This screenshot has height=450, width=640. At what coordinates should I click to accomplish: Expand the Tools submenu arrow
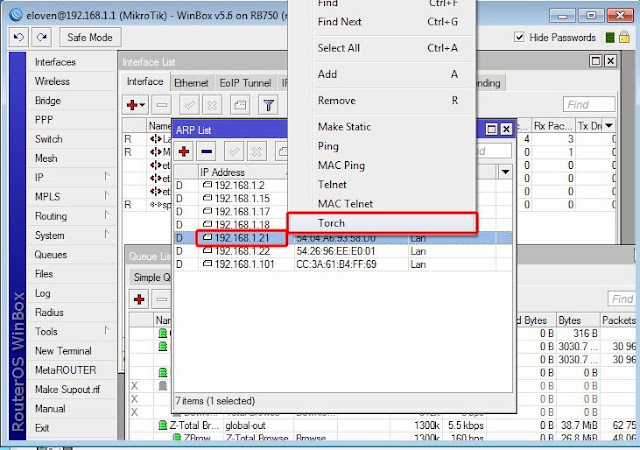107,330
